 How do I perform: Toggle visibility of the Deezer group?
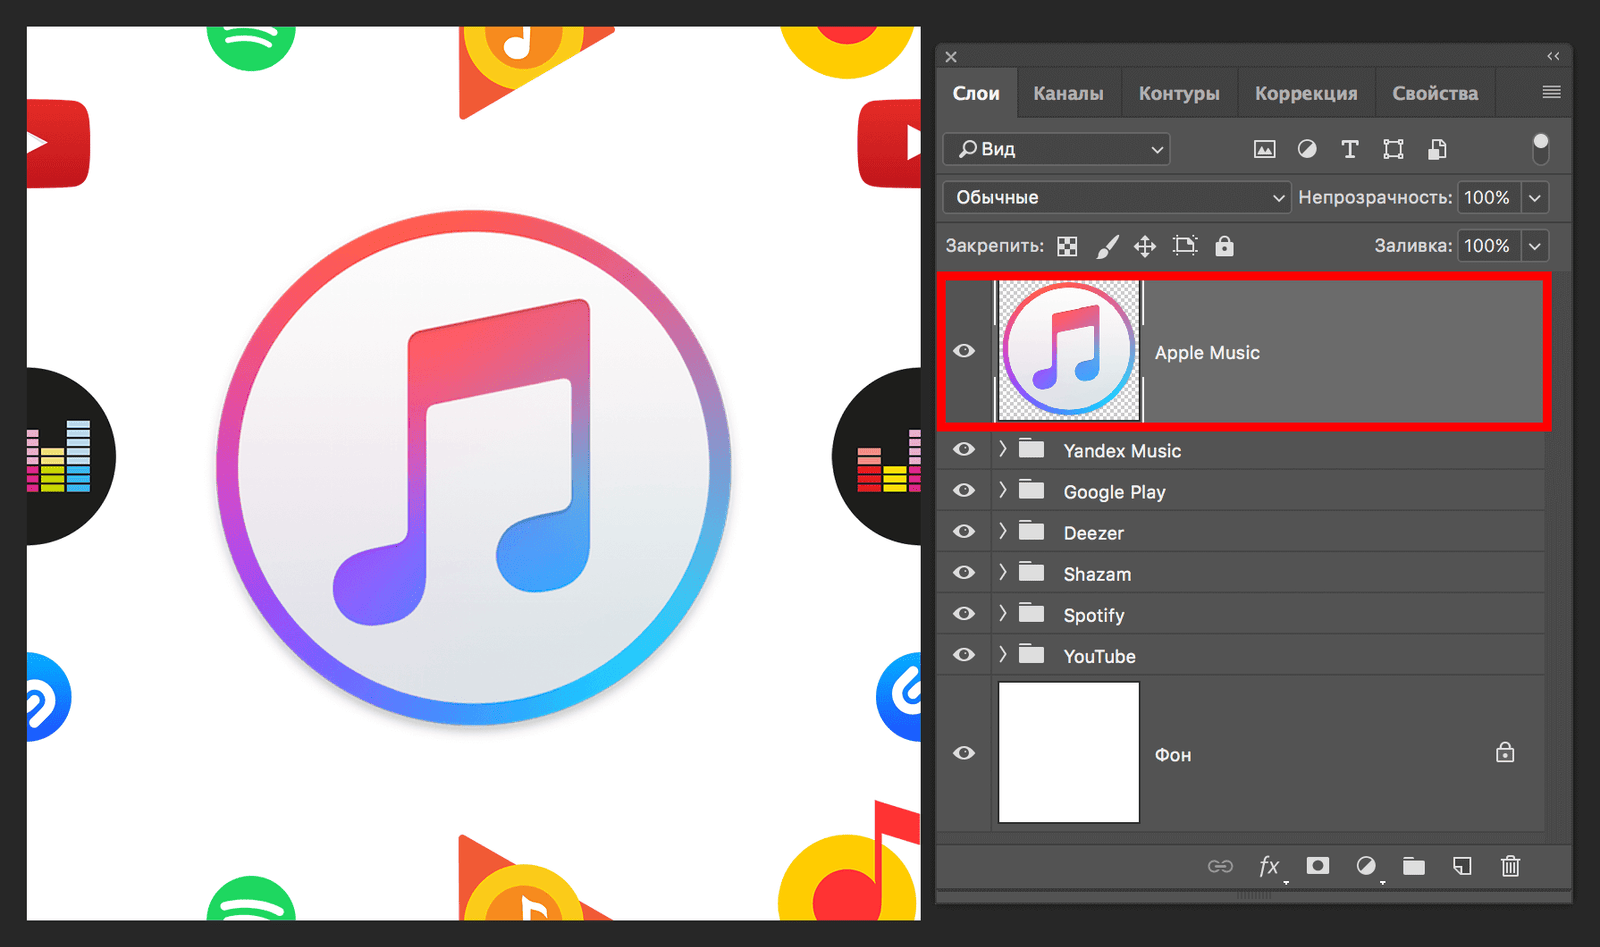tap(964, 532)
